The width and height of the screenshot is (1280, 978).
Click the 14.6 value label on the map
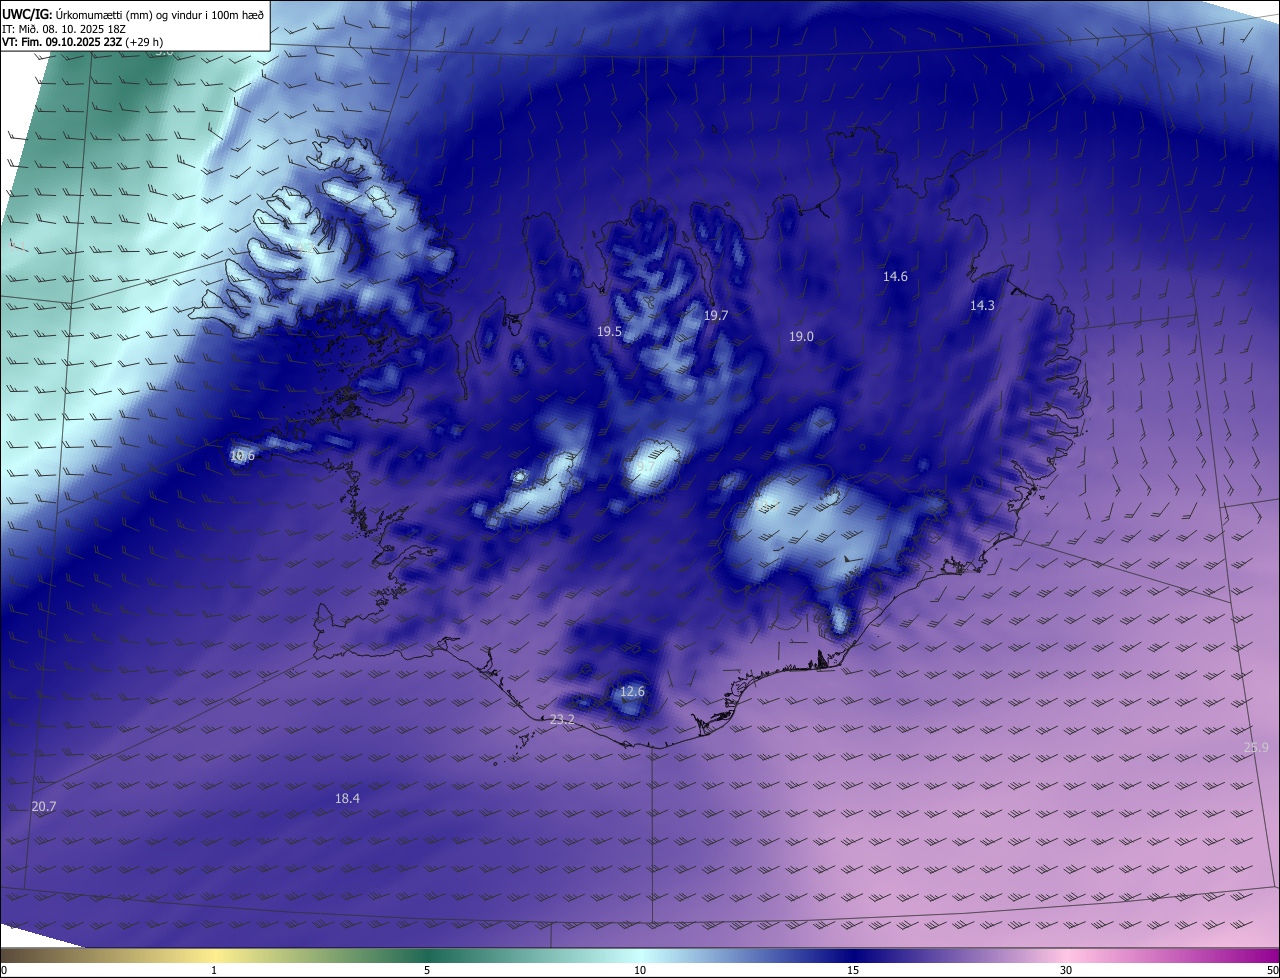point(895,277)
